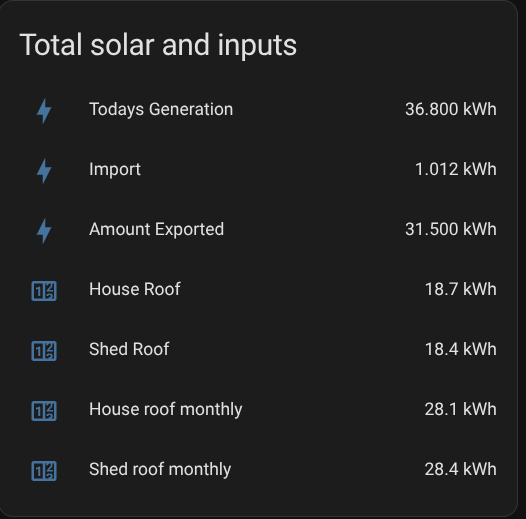The height and width of the screenshot is (519, 526).
Task: Select the Shed roof monthly label
Action: point(160,470)
